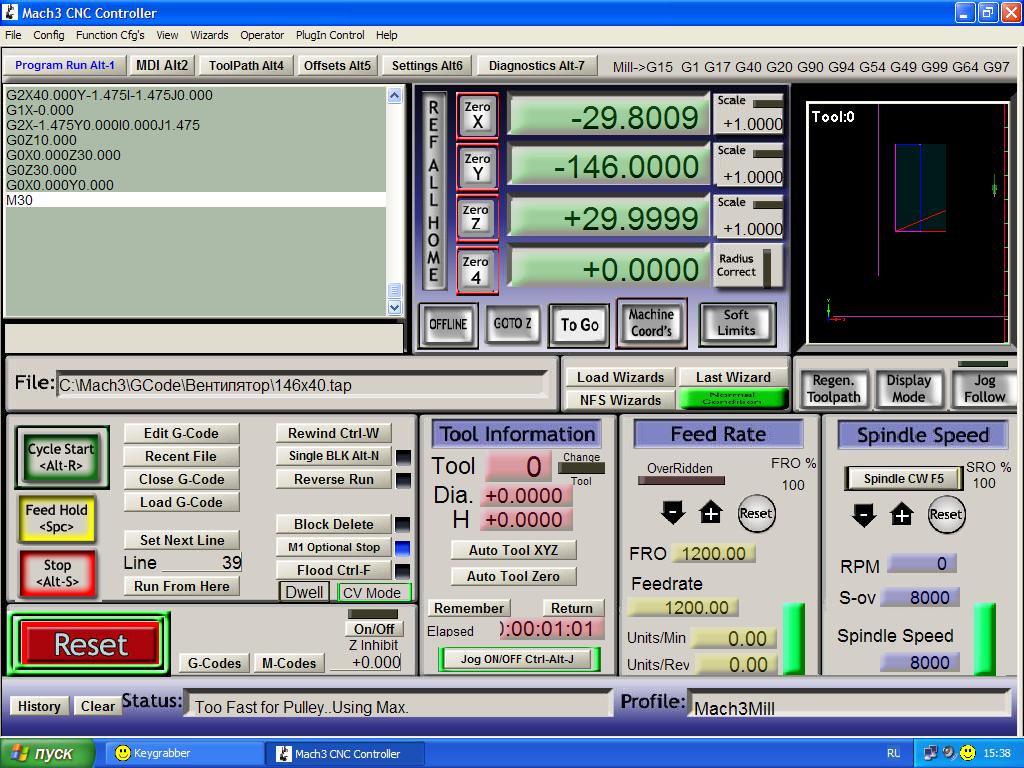Toggle Jog ON/OFF Ctrl-Alt-J
The height and width of the screenshot is (768, 1024).
[517, 659]
